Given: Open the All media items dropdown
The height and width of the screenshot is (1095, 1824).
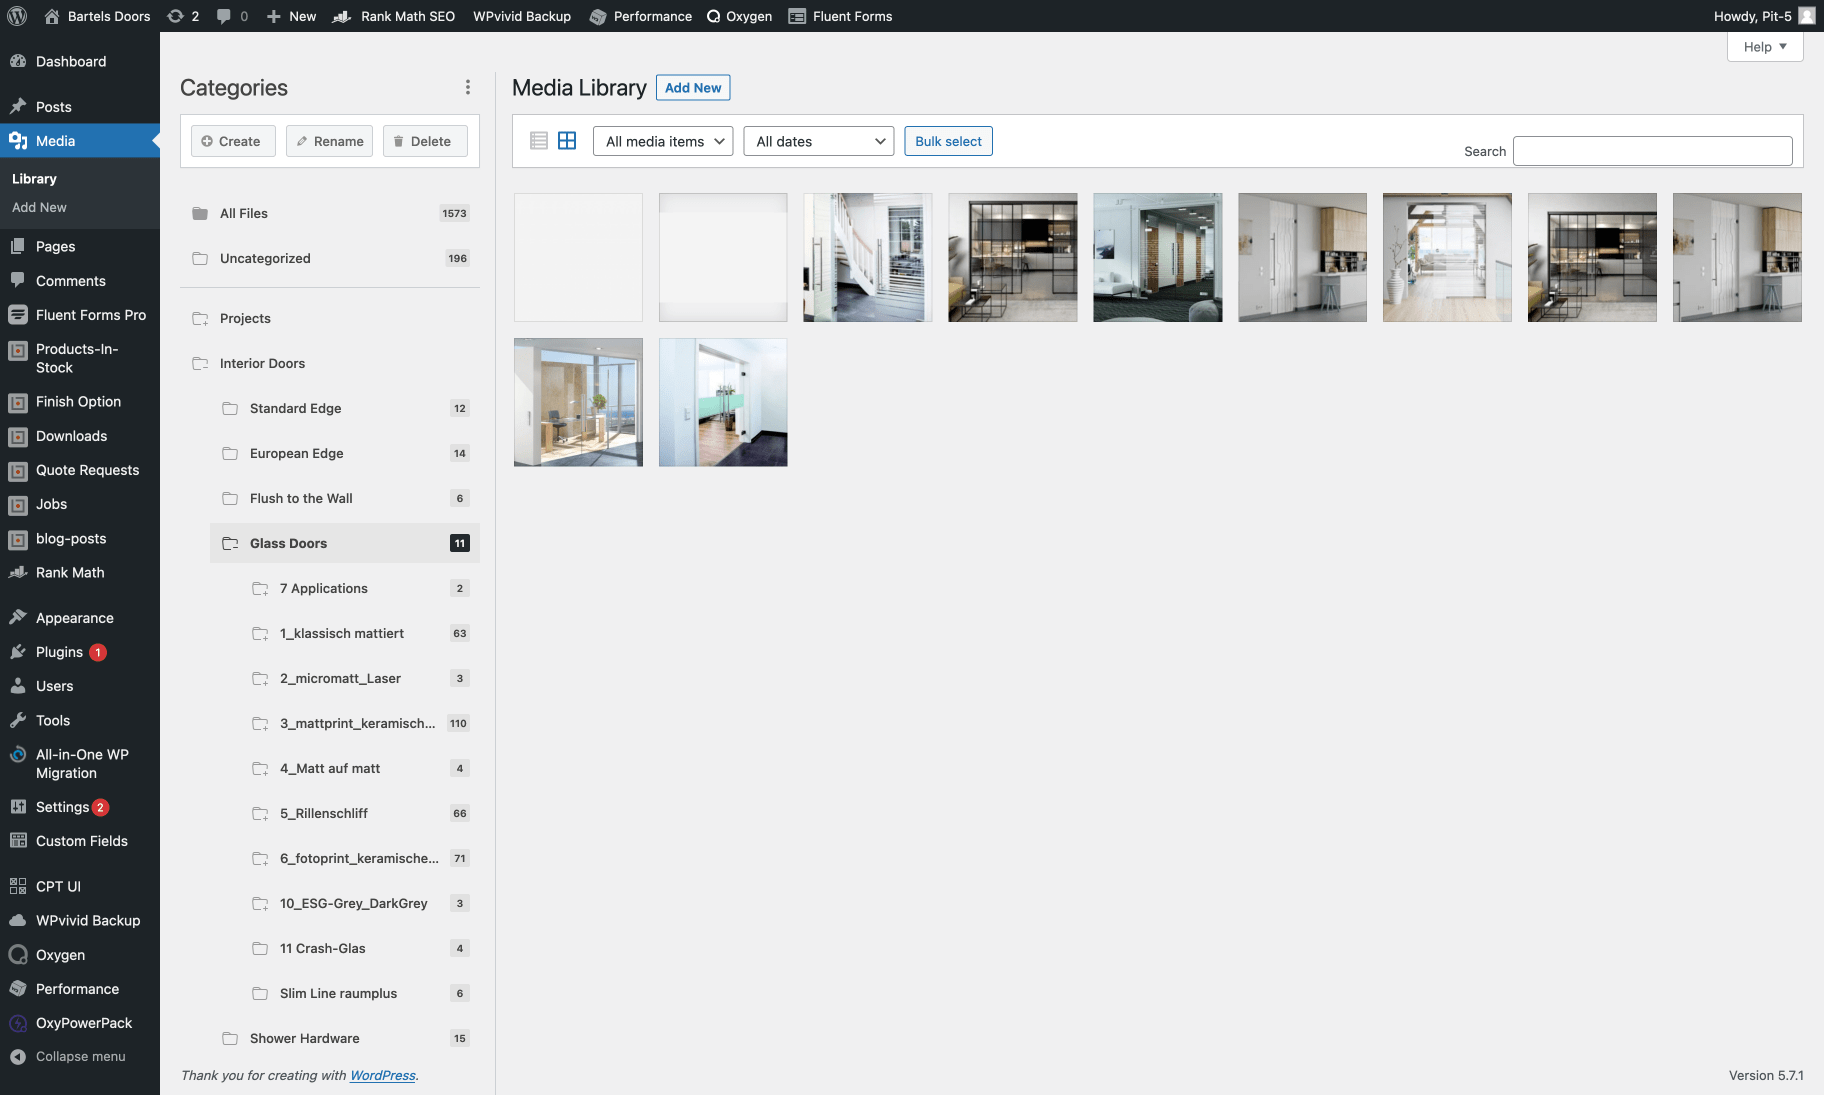Looking at the screenshot, I should (x=663, y=141).
